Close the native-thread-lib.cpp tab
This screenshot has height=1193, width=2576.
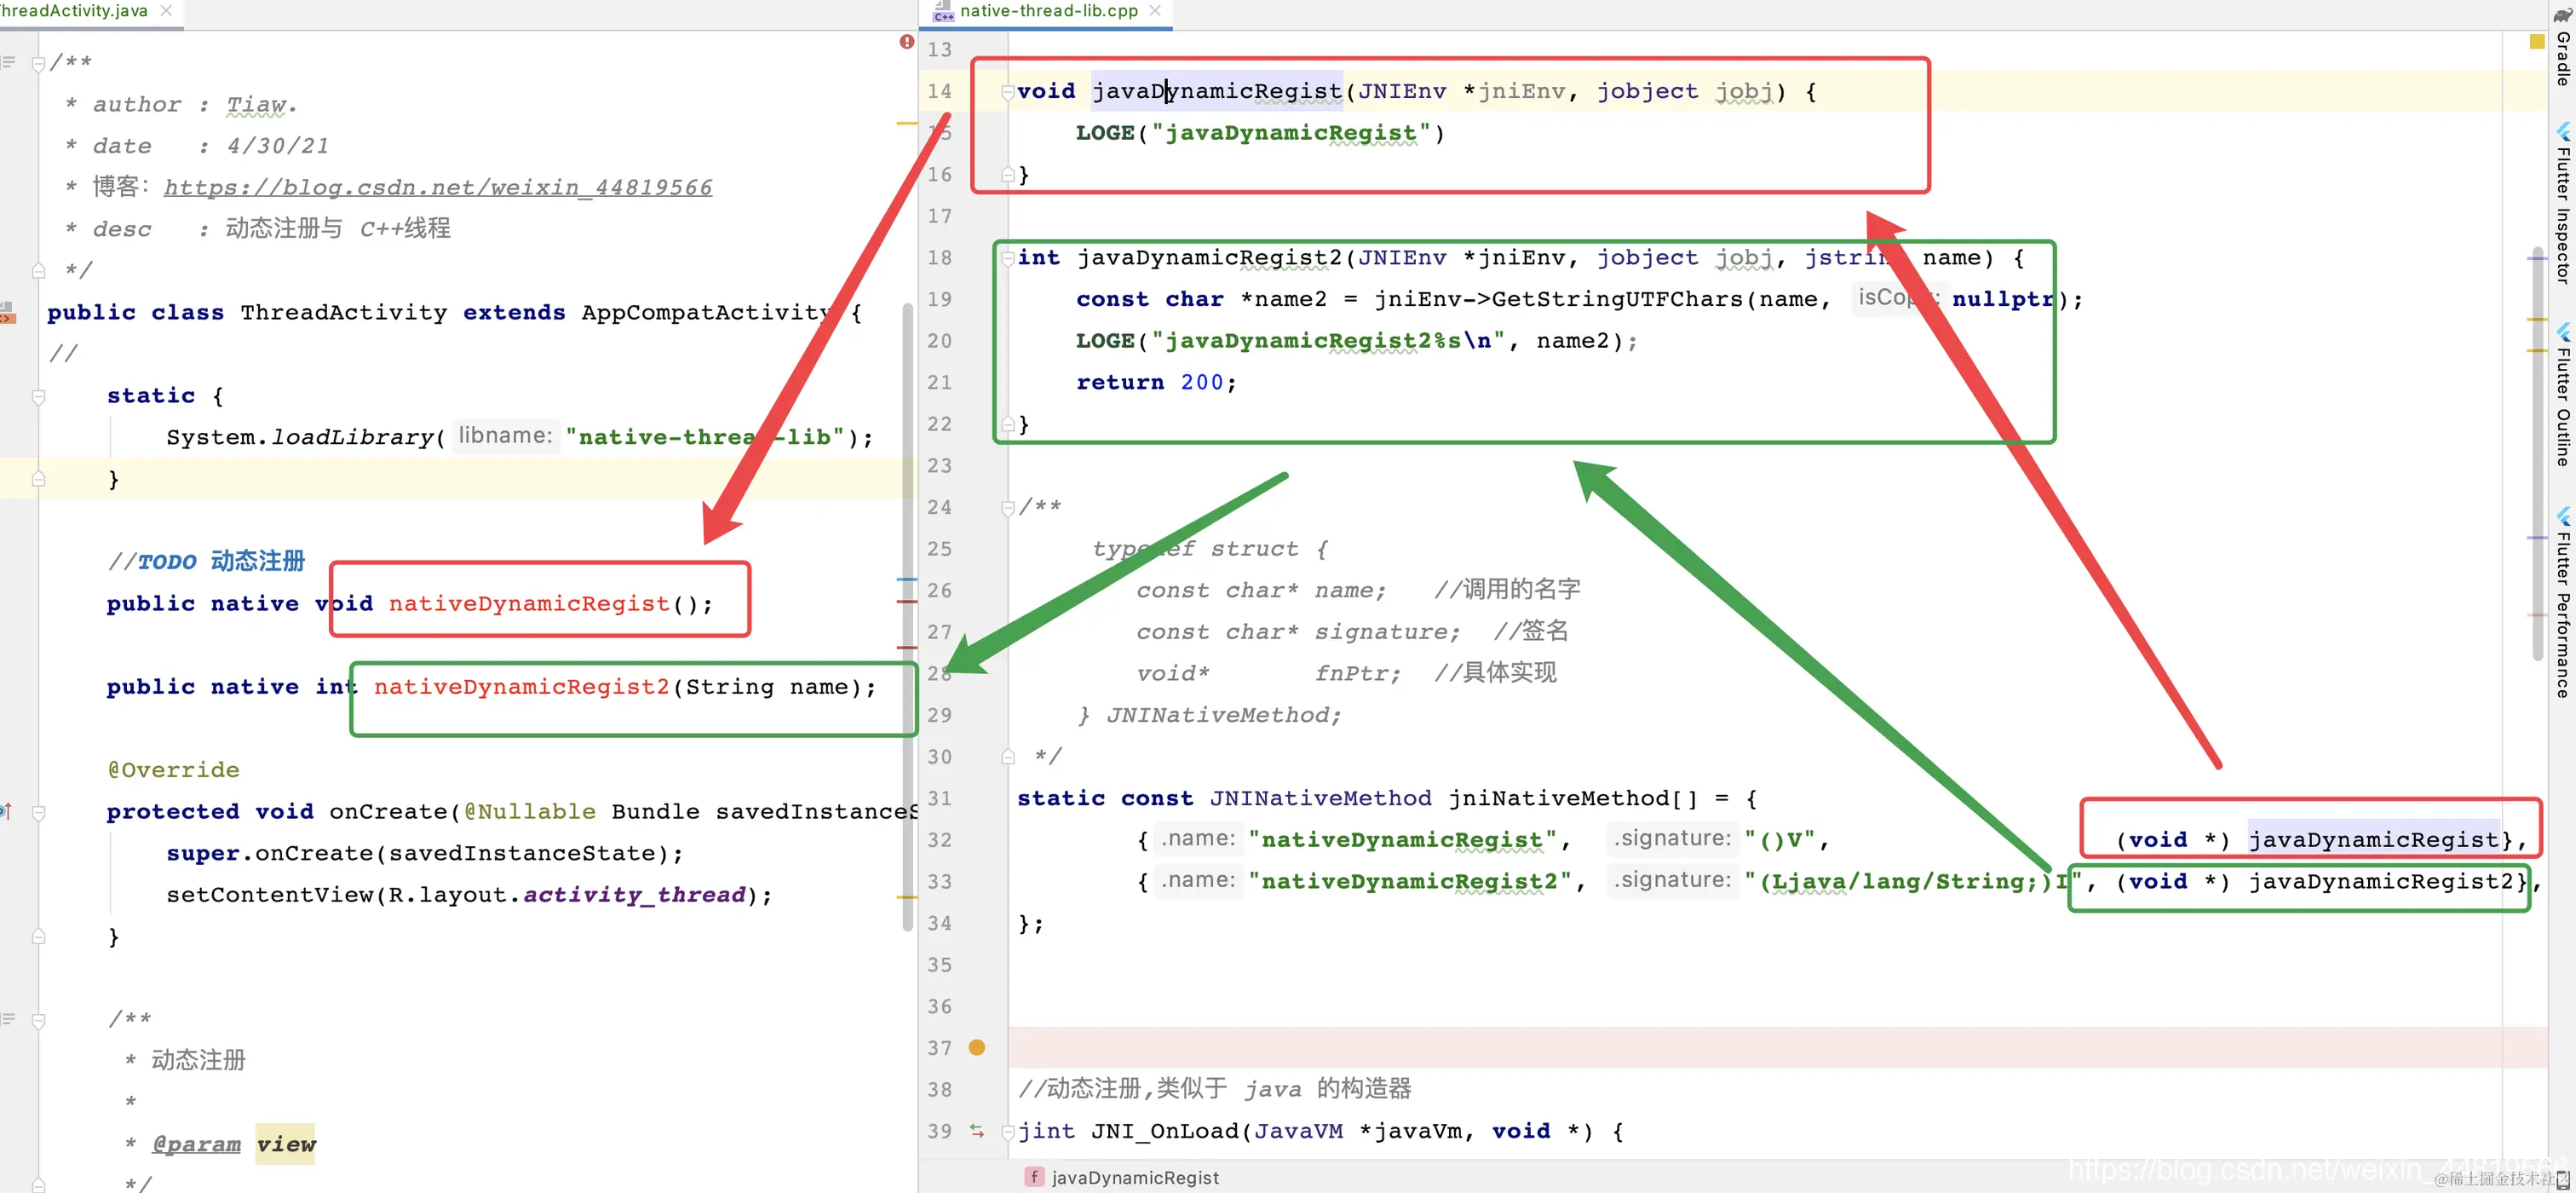click(1155, 10)
